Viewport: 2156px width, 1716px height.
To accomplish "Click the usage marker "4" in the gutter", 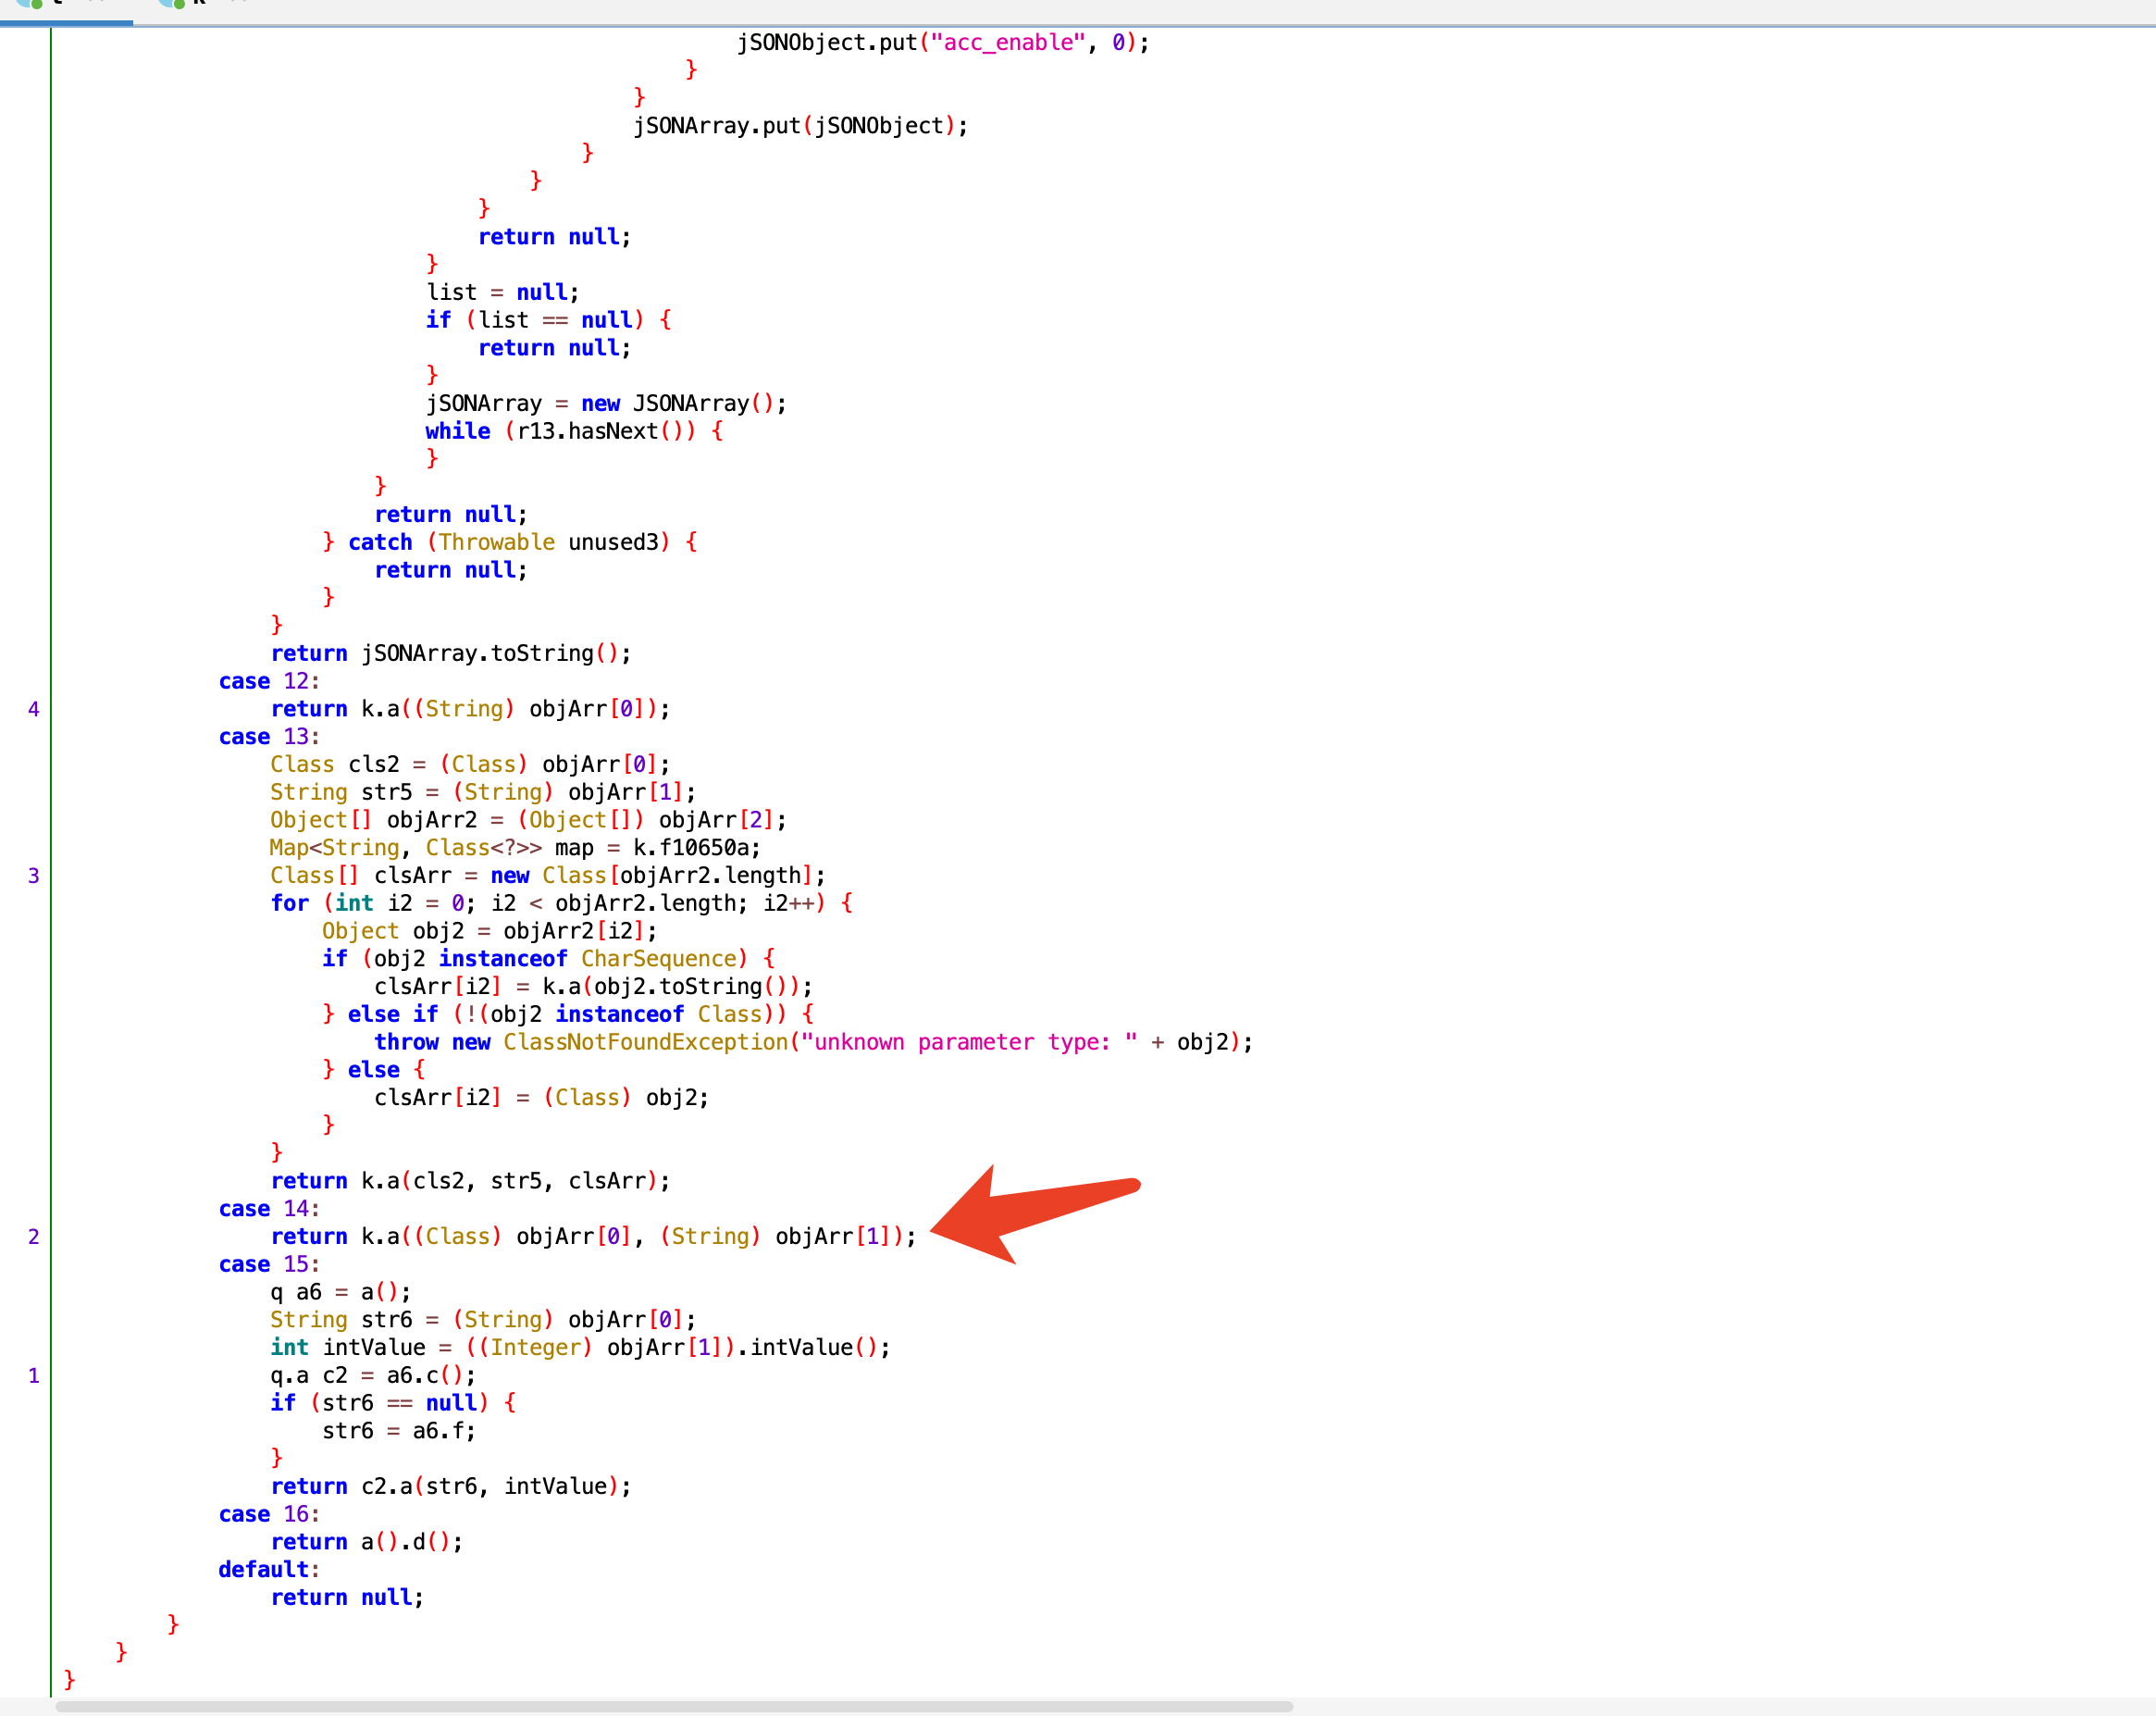I will tap(36, 711).
